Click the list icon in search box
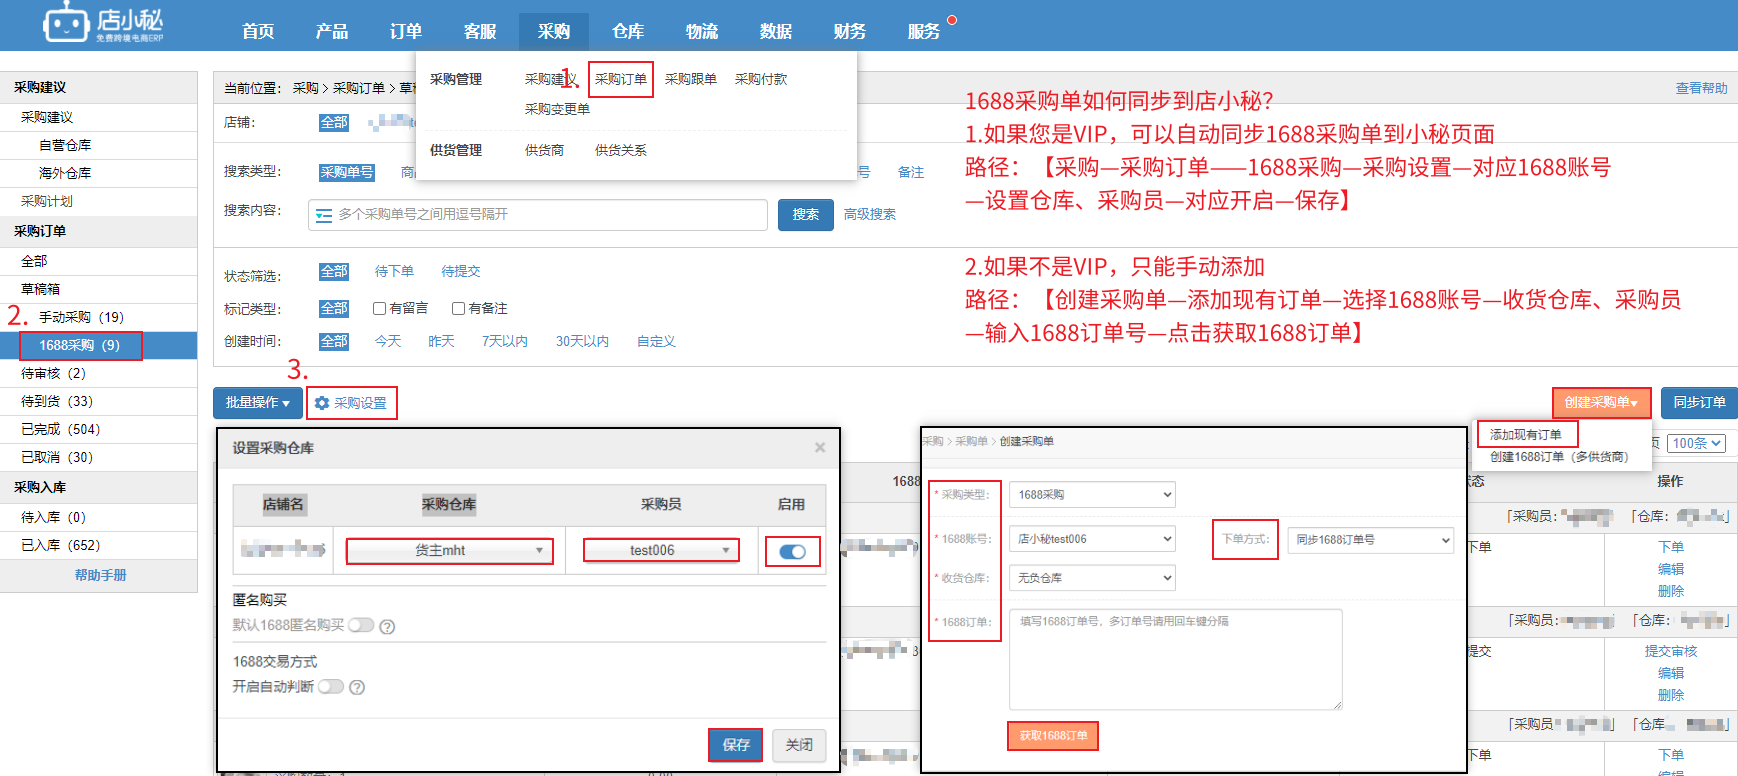Image resolution: width=1738 pixels, height=776 pixels. (x=323, y=215)
